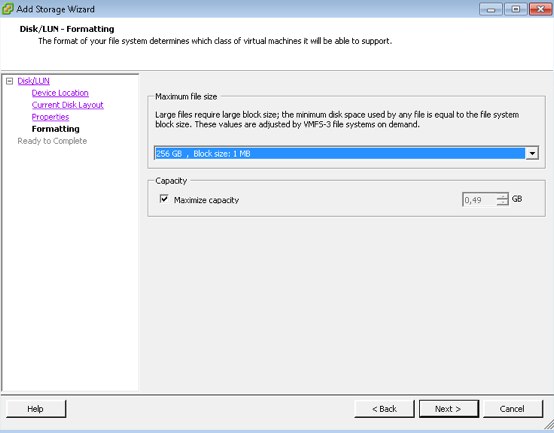Go to the Device Location step
The image size is (554, 433).
(x=60, y=93)
